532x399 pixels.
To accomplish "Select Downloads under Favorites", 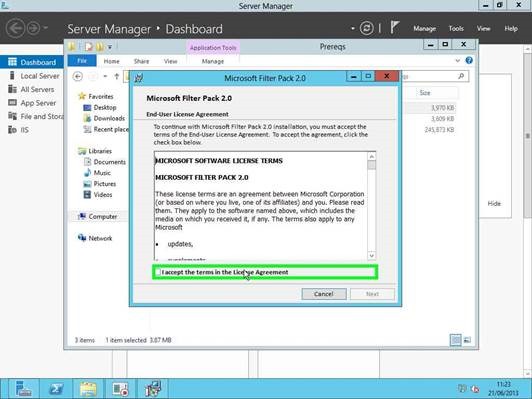I will click(x=104, y=118).
